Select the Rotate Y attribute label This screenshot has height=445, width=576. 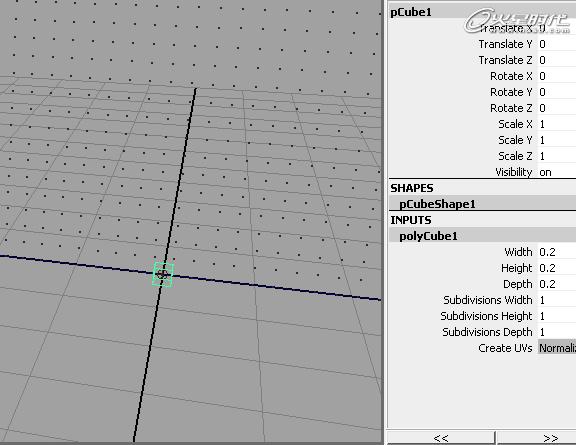511,92
